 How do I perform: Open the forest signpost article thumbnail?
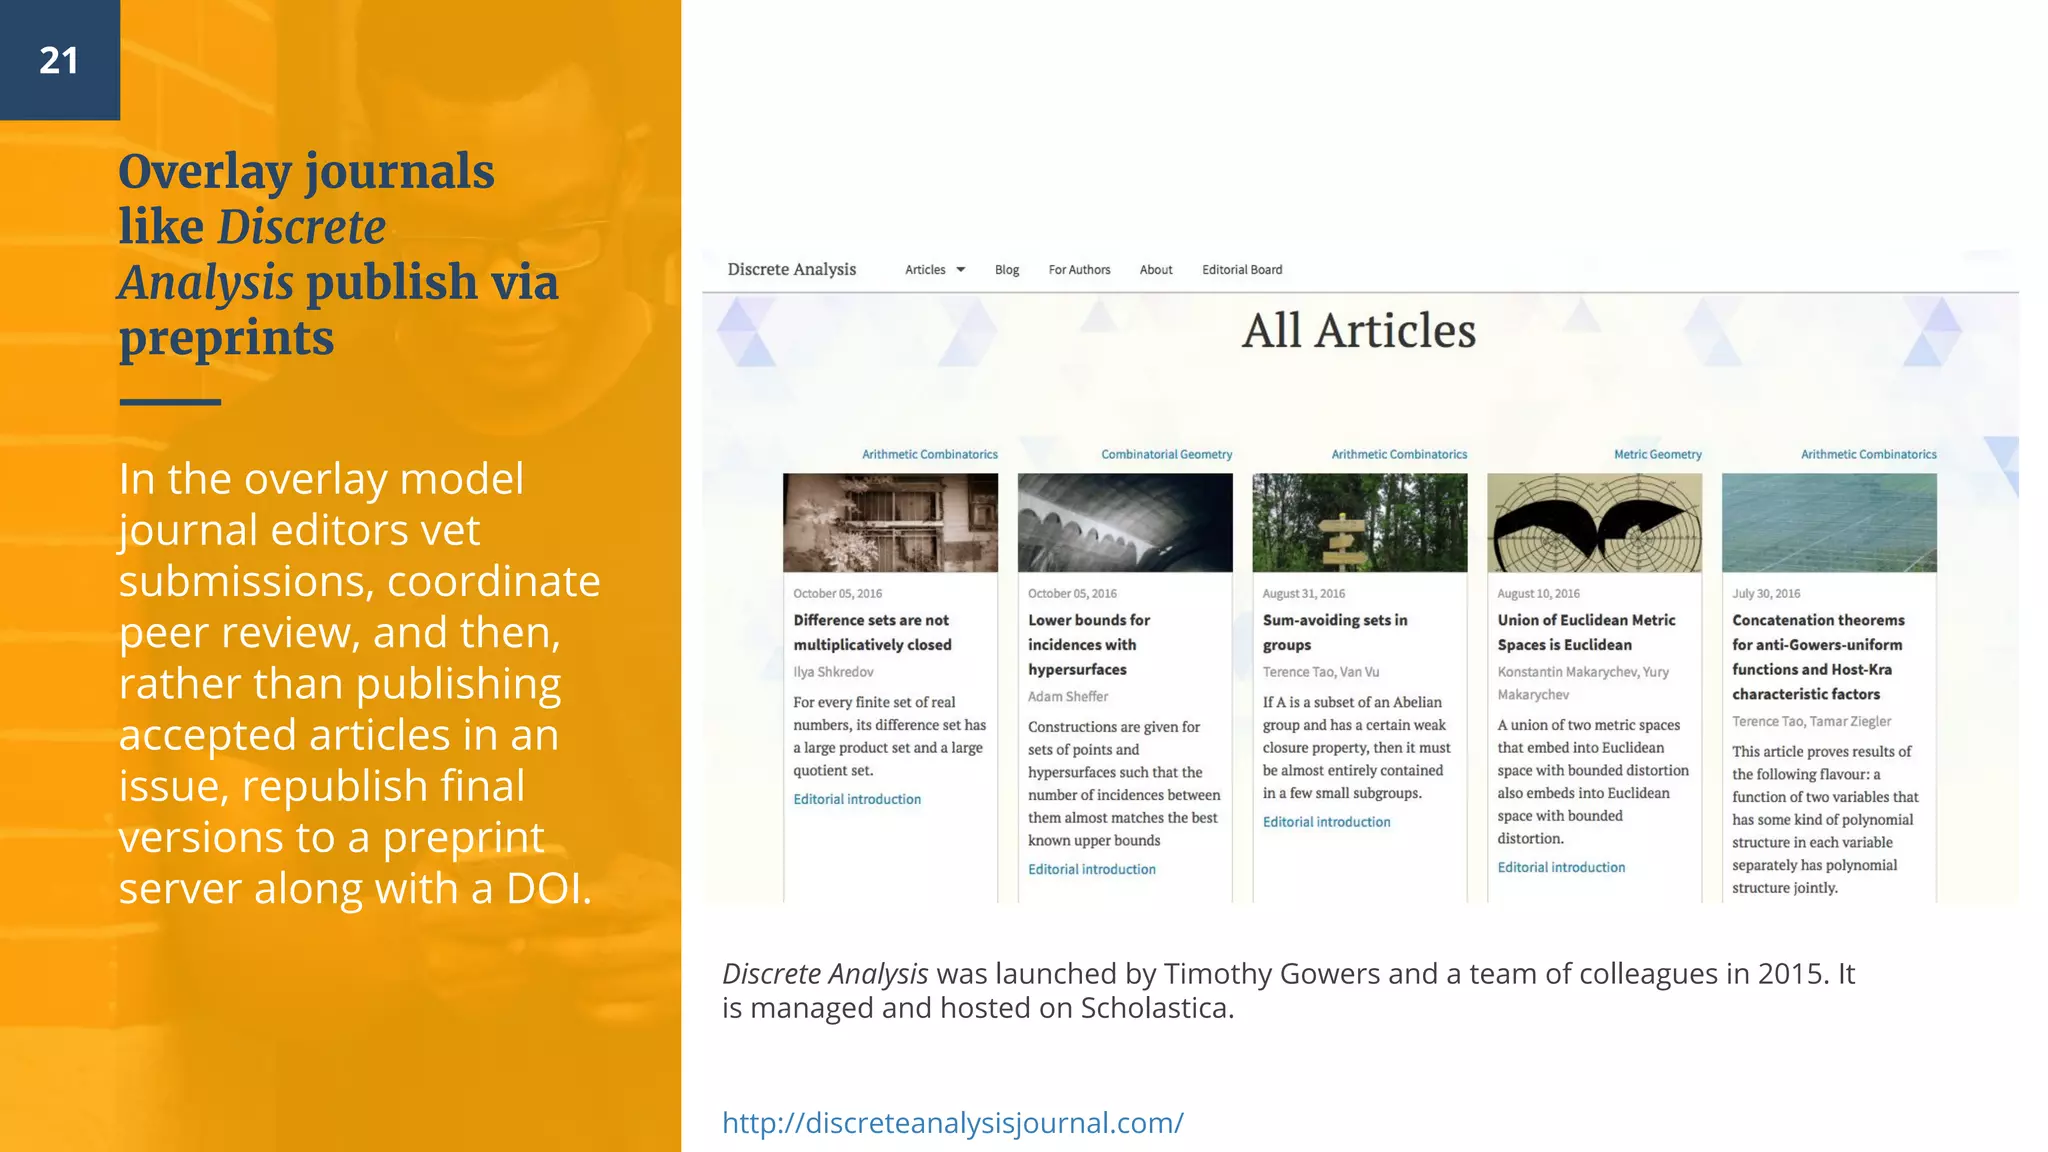(1360, 523)
